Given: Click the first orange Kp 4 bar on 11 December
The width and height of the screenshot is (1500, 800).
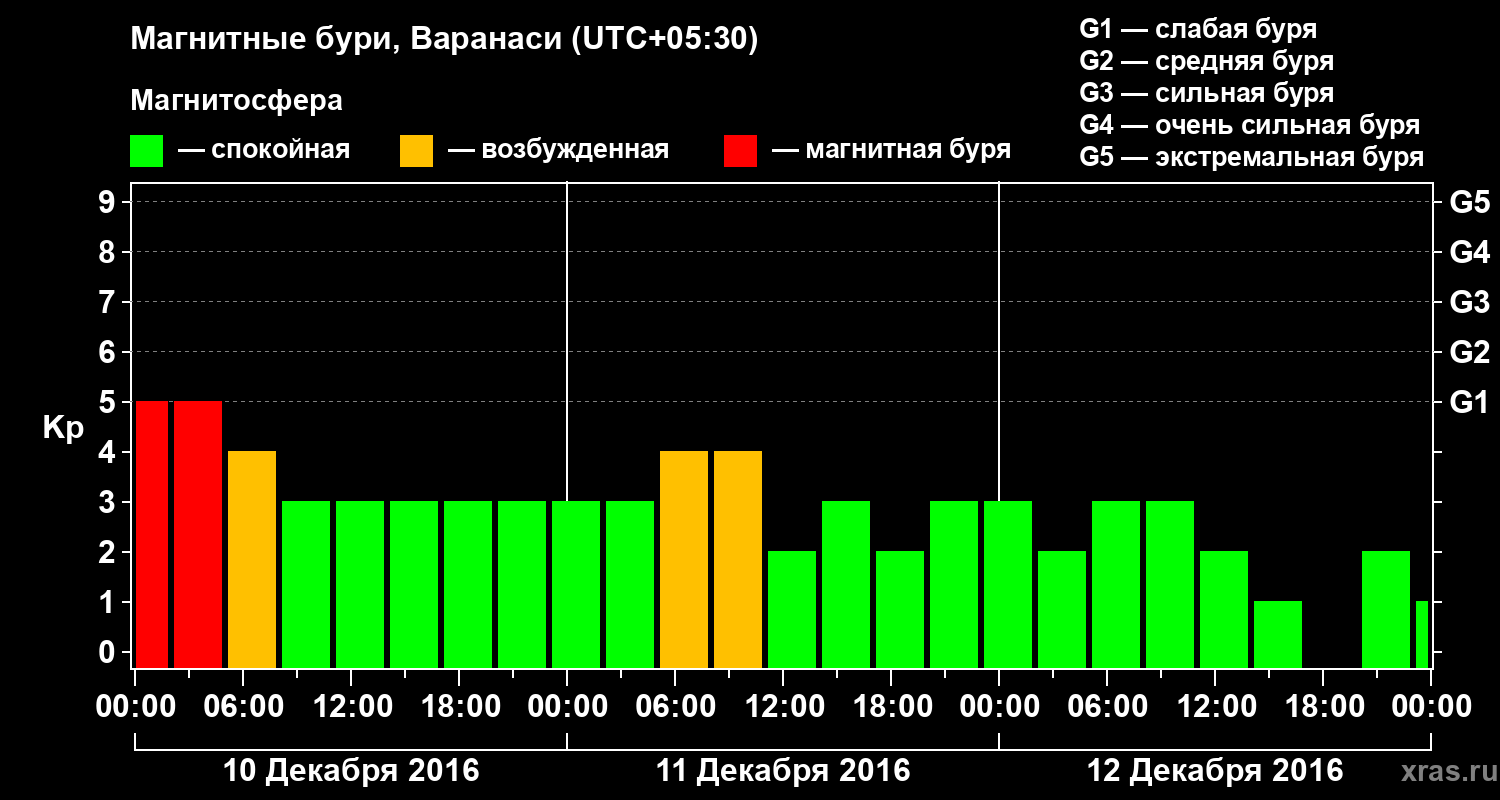Looking at the screenshot, I should (684, 559).
